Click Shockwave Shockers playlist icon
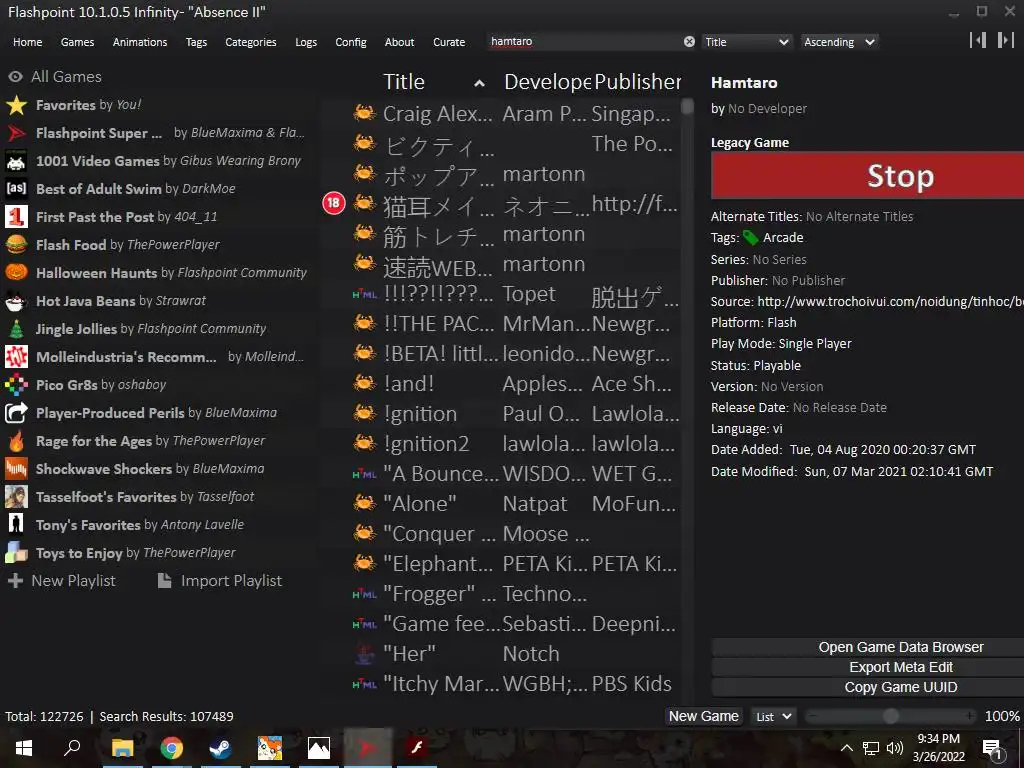Screen dimensions: 1024x768 16,469
